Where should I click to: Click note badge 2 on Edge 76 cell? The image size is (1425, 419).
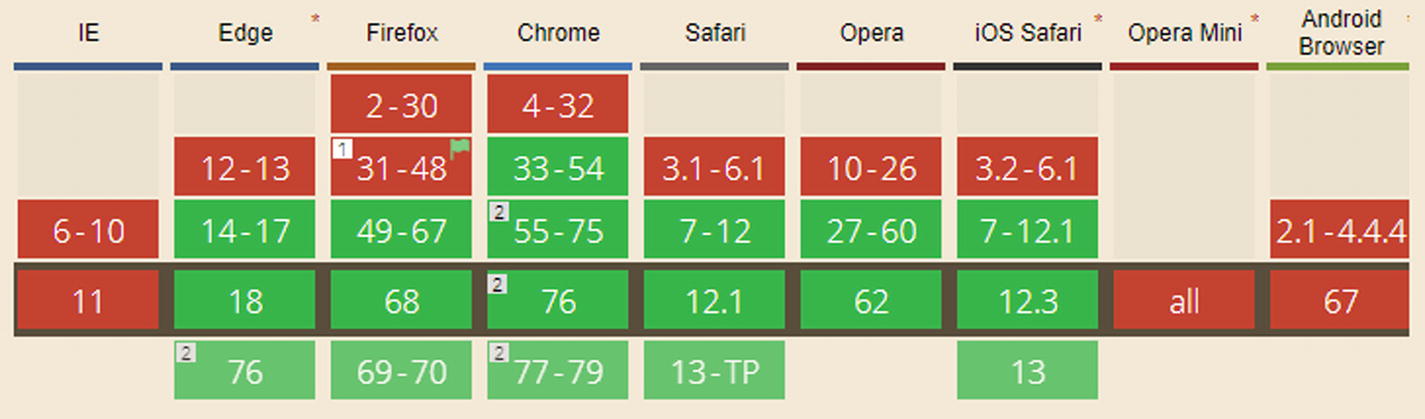[x=184, y=352]
